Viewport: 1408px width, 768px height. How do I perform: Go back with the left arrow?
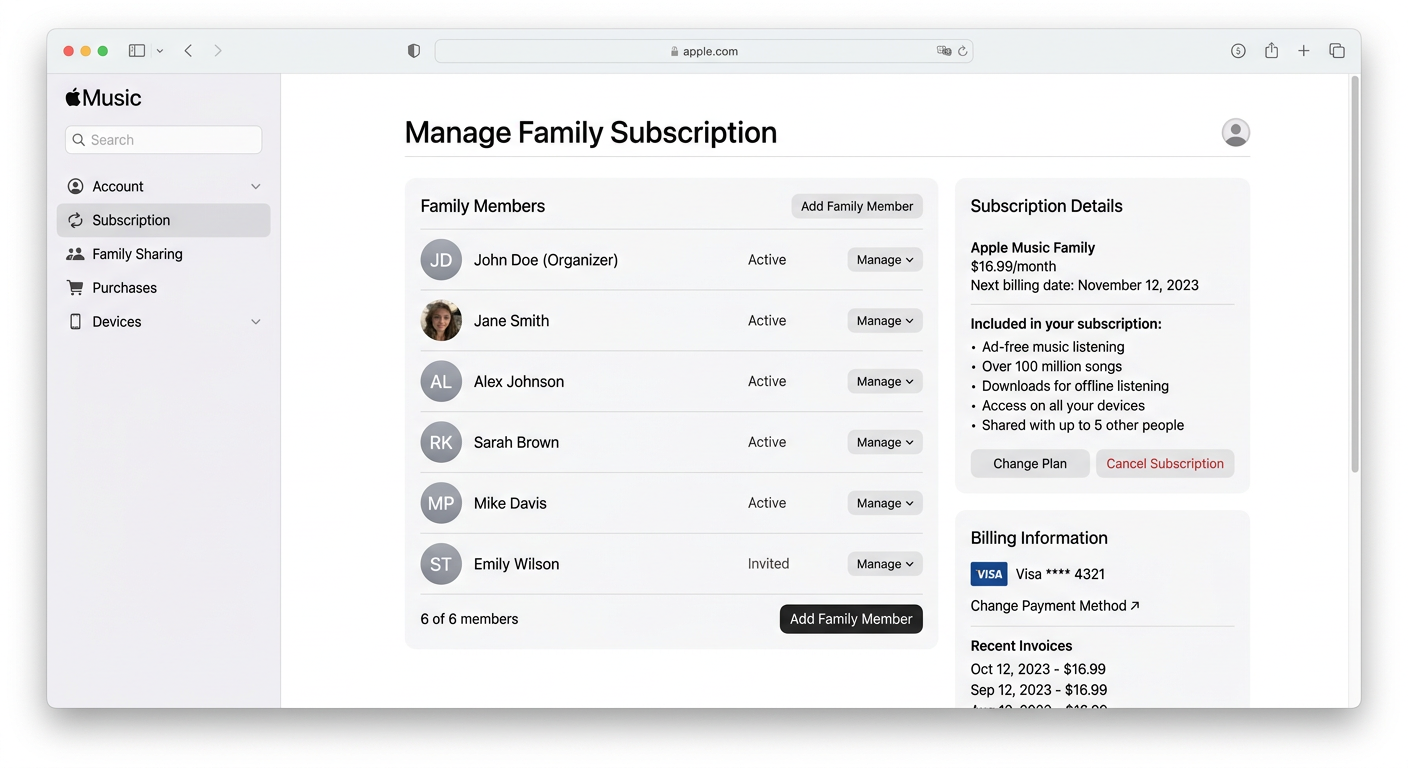pyautogui.click(x=188, y=51)
